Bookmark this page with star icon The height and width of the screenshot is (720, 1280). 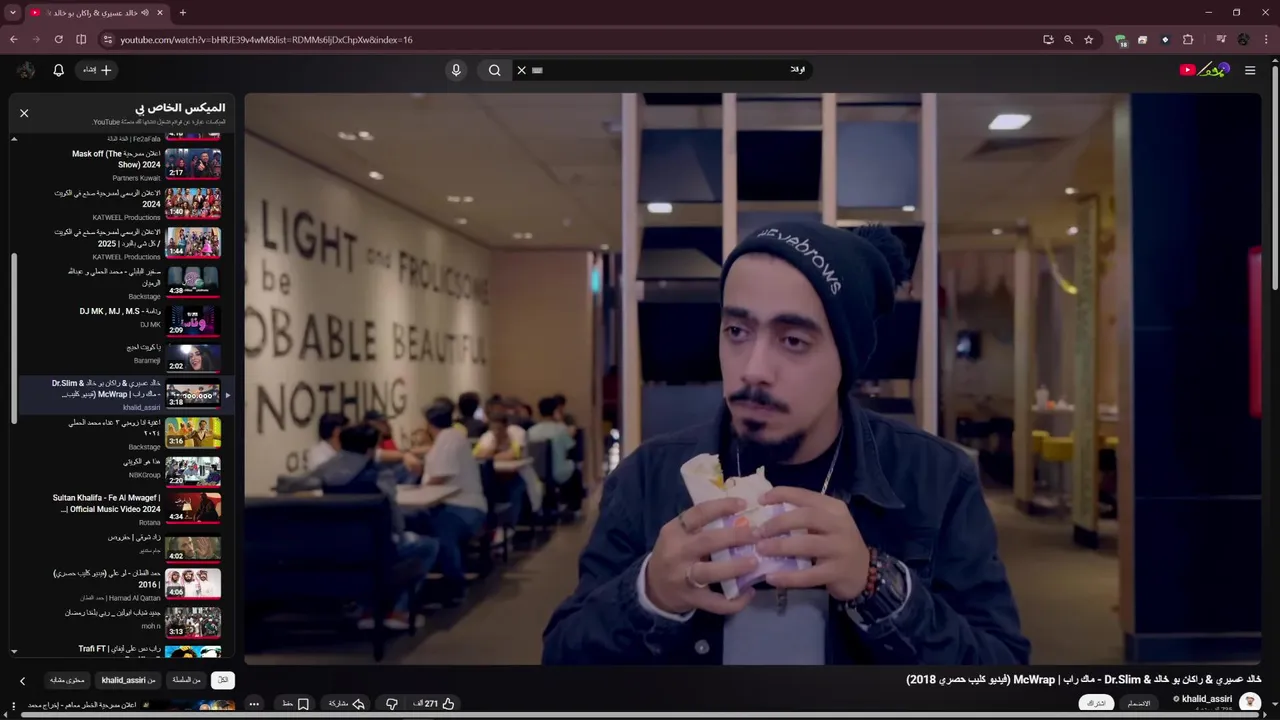(1089, 40)
